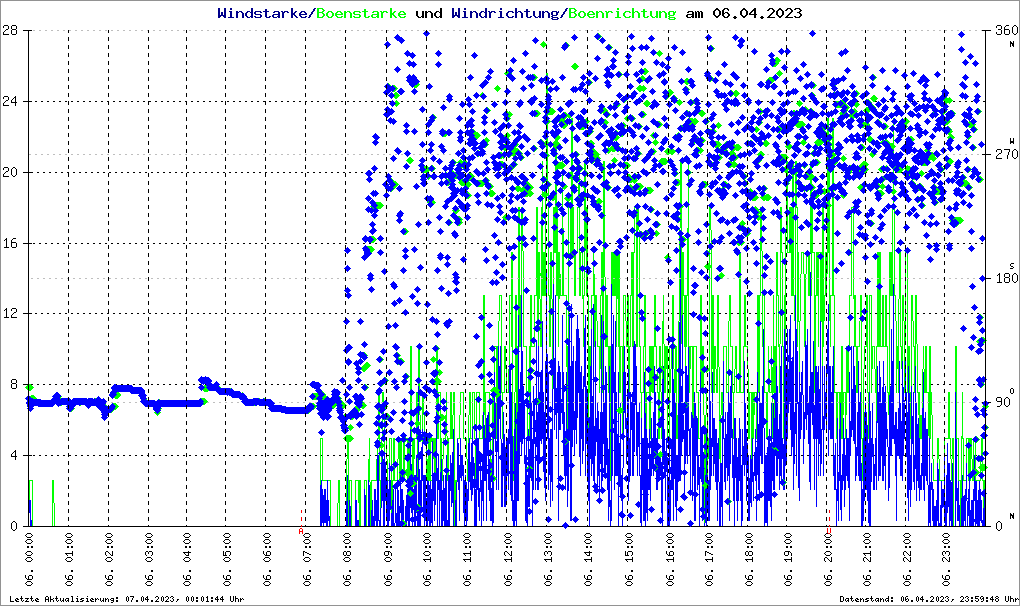Click the 13:00 time axis label
The image size is (1020, 606).
(547, 558)
